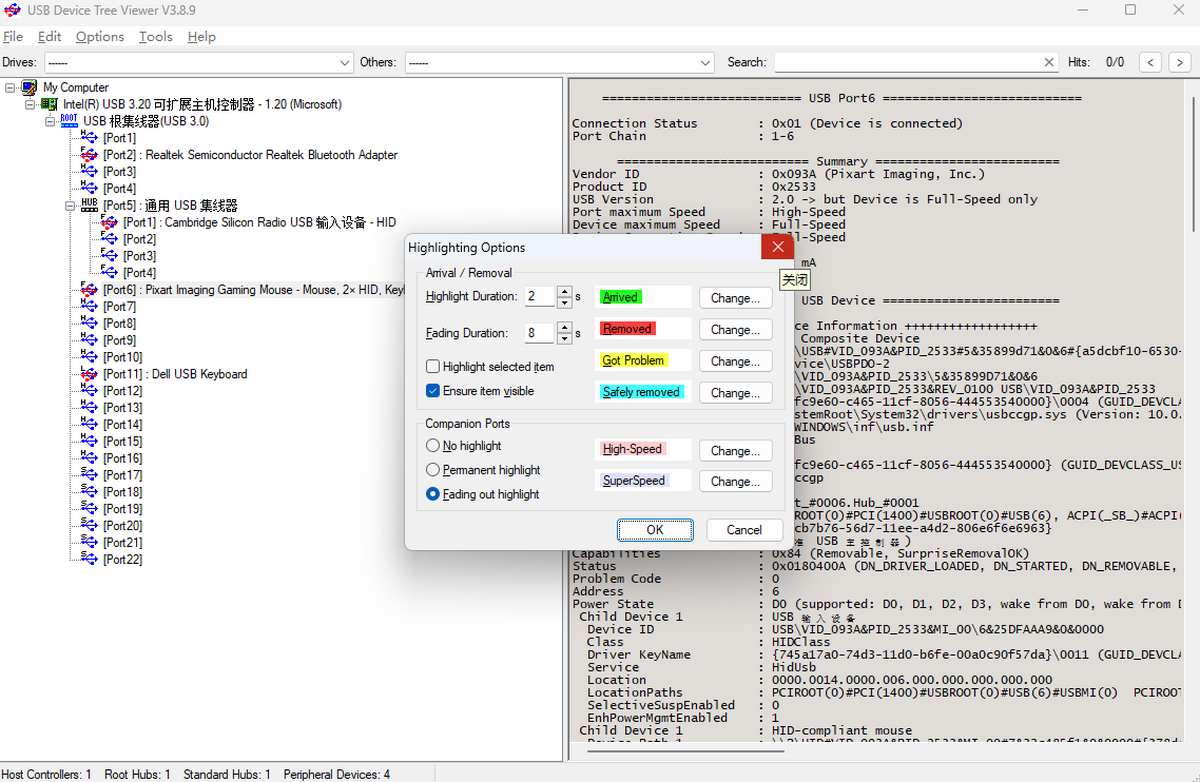This screenshot has height=782, width=1200.
Task: Select Permanent highlight radio option
Action: (433, 470)
